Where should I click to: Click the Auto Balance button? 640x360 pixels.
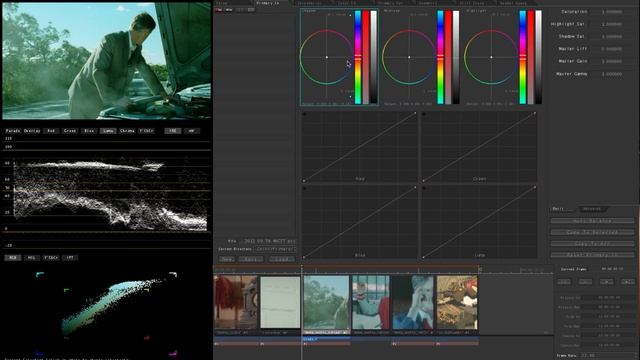pos(593,221)
